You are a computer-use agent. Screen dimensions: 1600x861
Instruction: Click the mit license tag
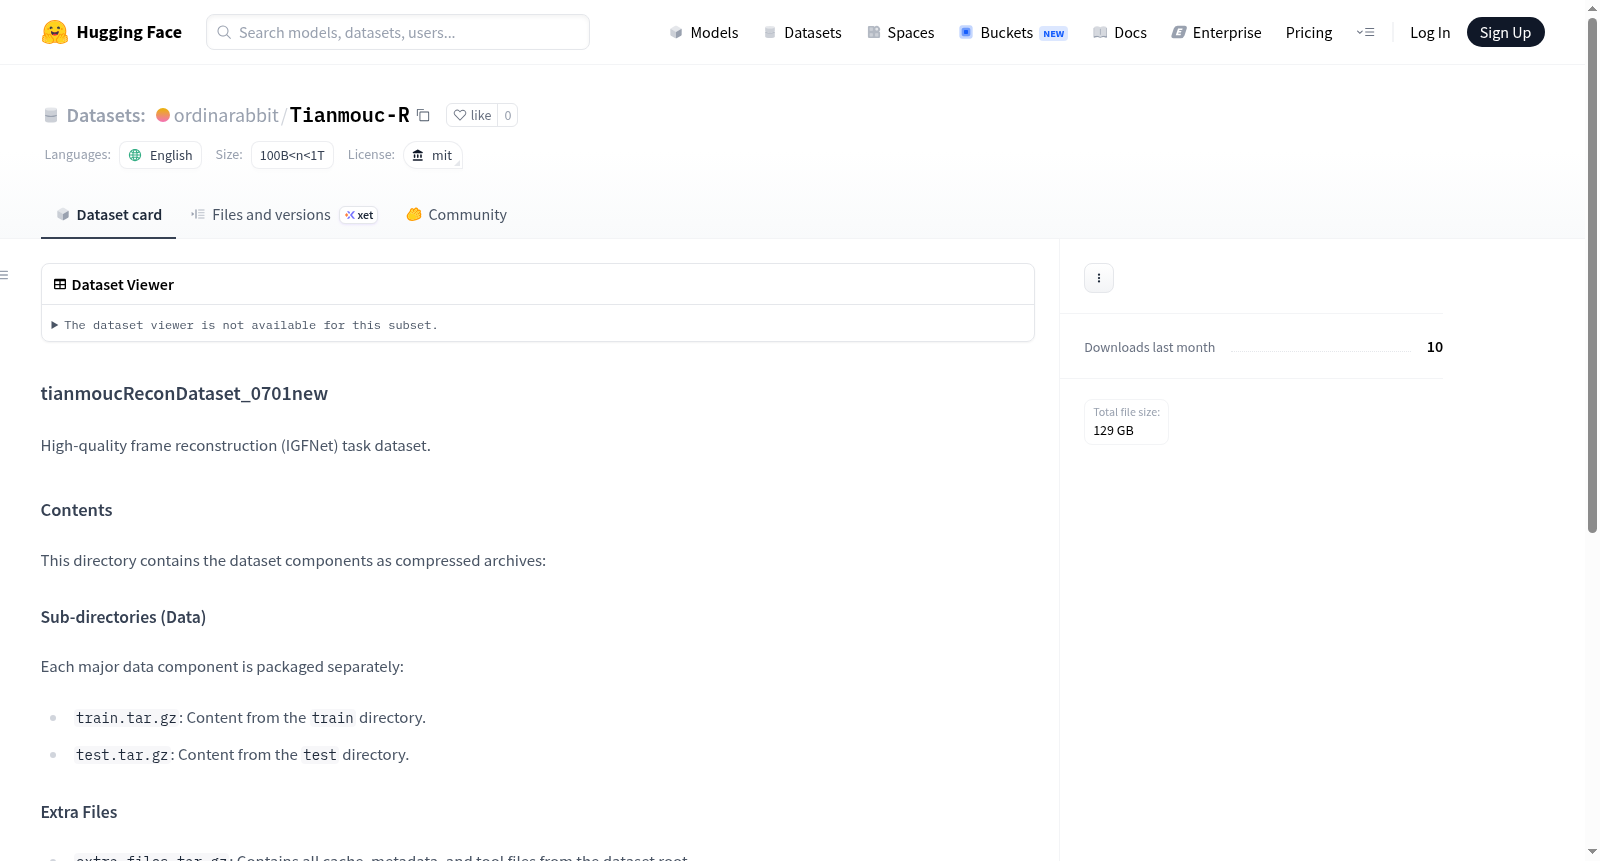(x=432, y=155)
